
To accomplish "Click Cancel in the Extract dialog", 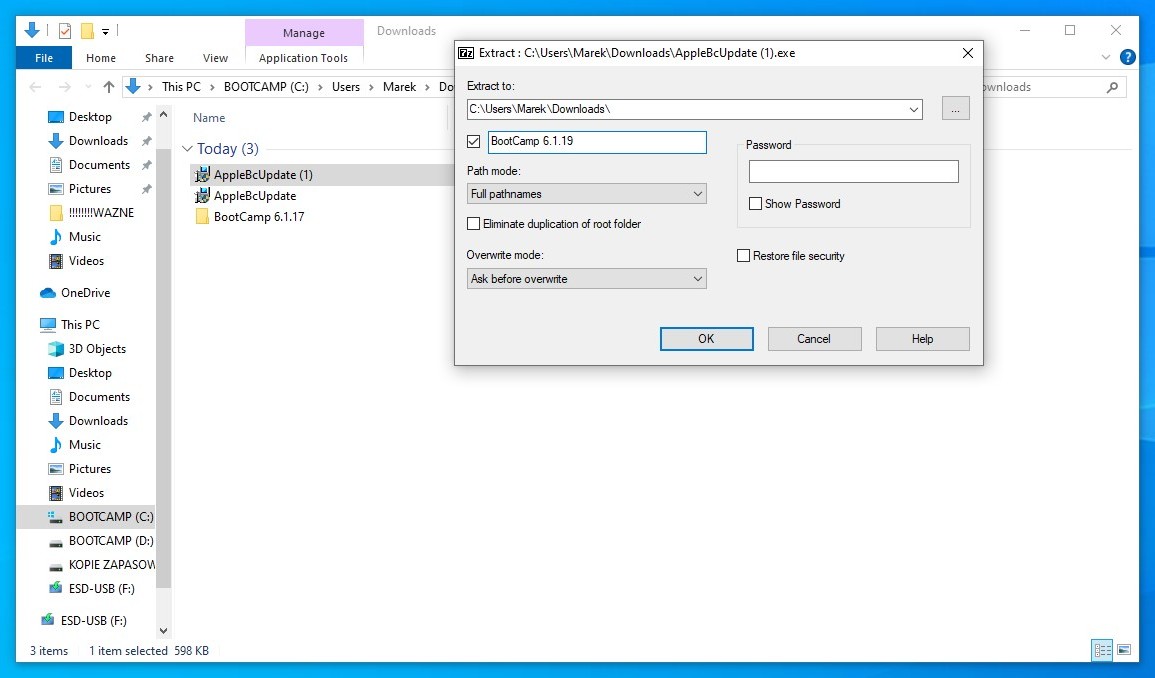I will [x=814, y=339].
